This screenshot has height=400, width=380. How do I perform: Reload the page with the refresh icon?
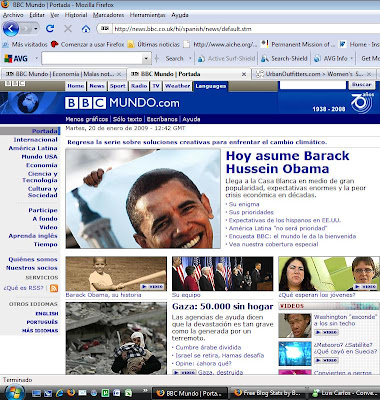[x=50, y=29]
